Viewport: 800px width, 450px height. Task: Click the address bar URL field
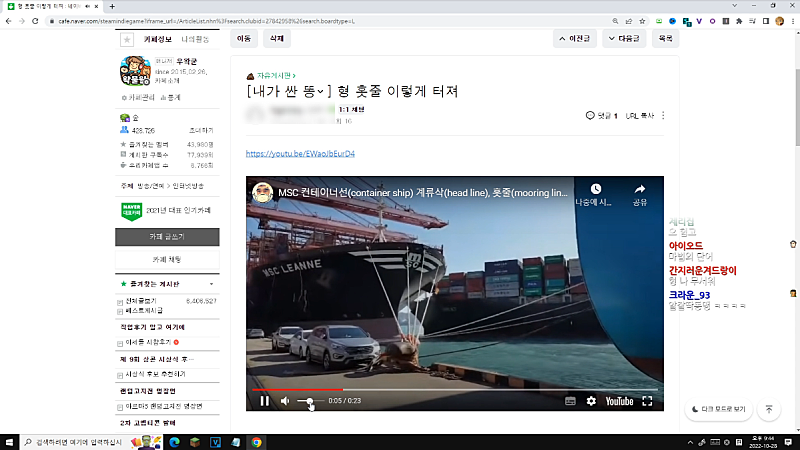click(x=327, y=21)
